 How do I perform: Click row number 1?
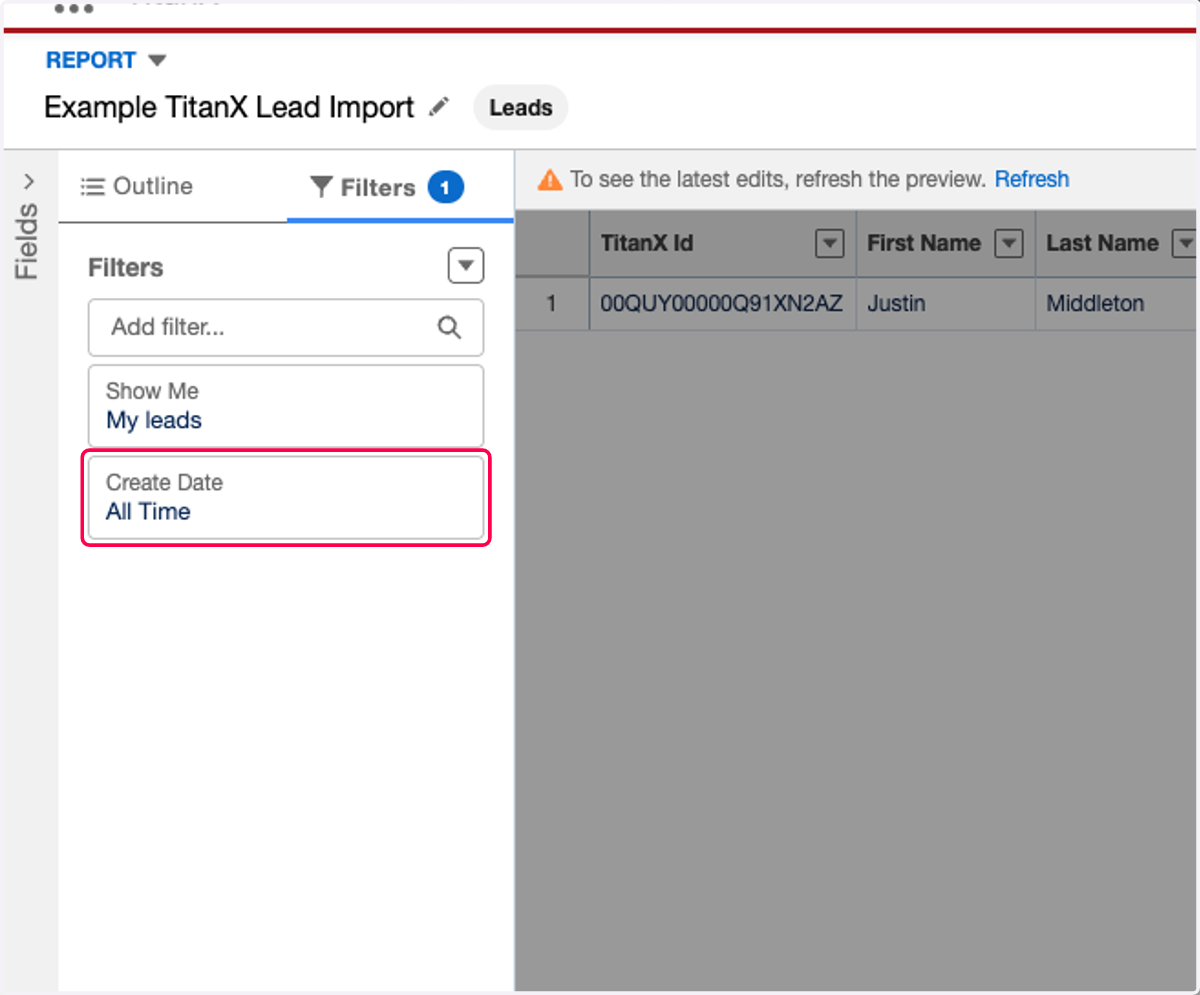[x=552, y=303]
